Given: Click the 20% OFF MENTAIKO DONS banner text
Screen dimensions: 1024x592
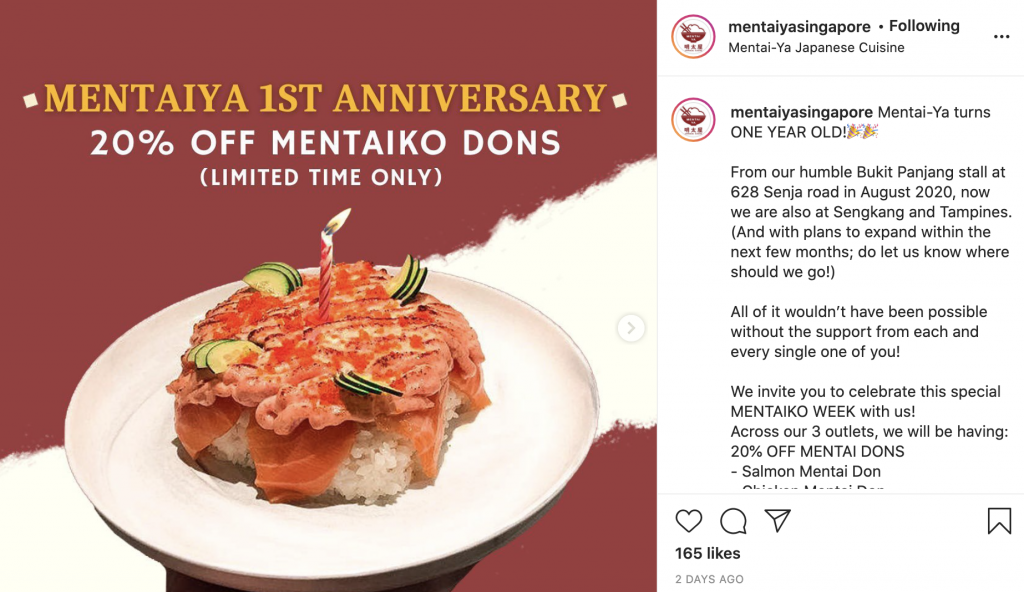Looking at the screenshot, I should [x=326, y=144].
